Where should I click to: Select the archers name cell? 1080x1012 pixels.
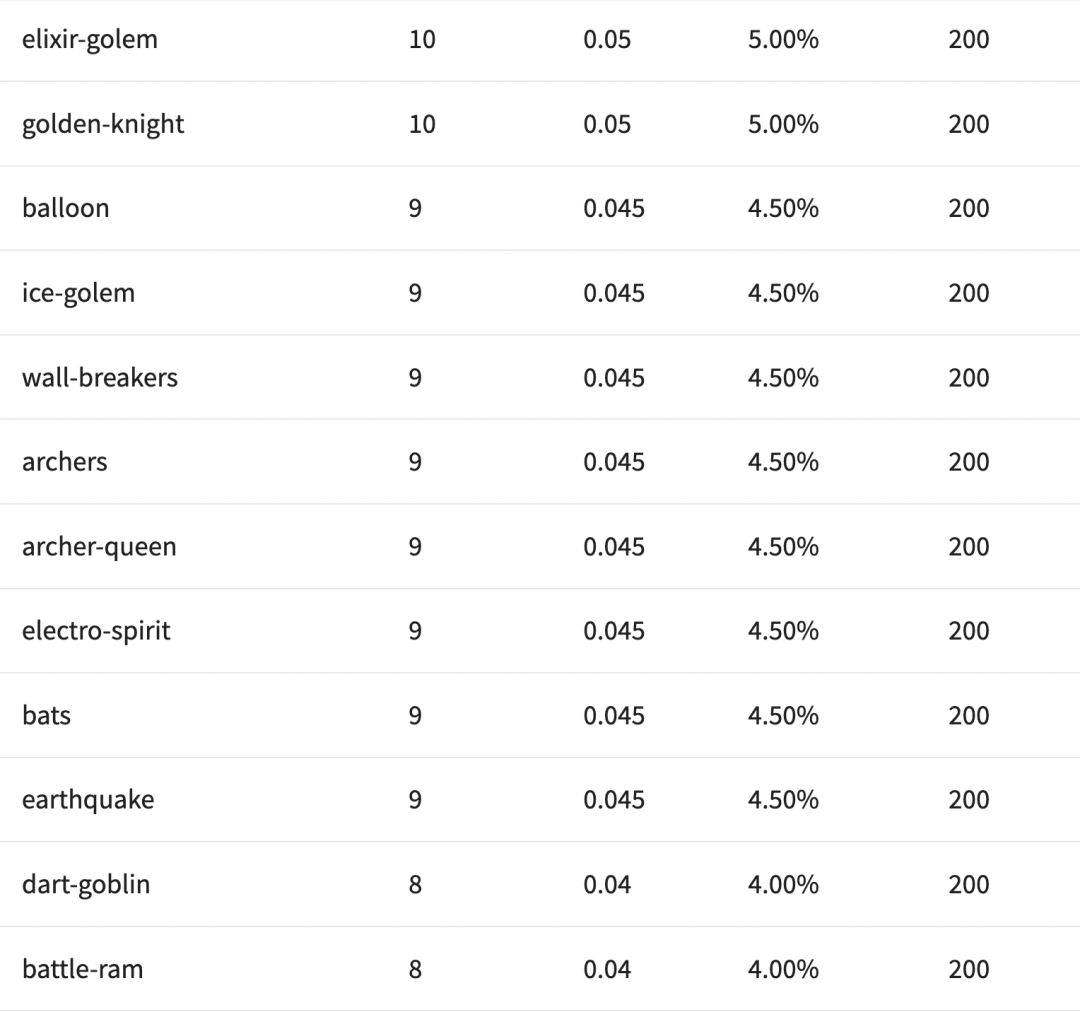(65, 462)
